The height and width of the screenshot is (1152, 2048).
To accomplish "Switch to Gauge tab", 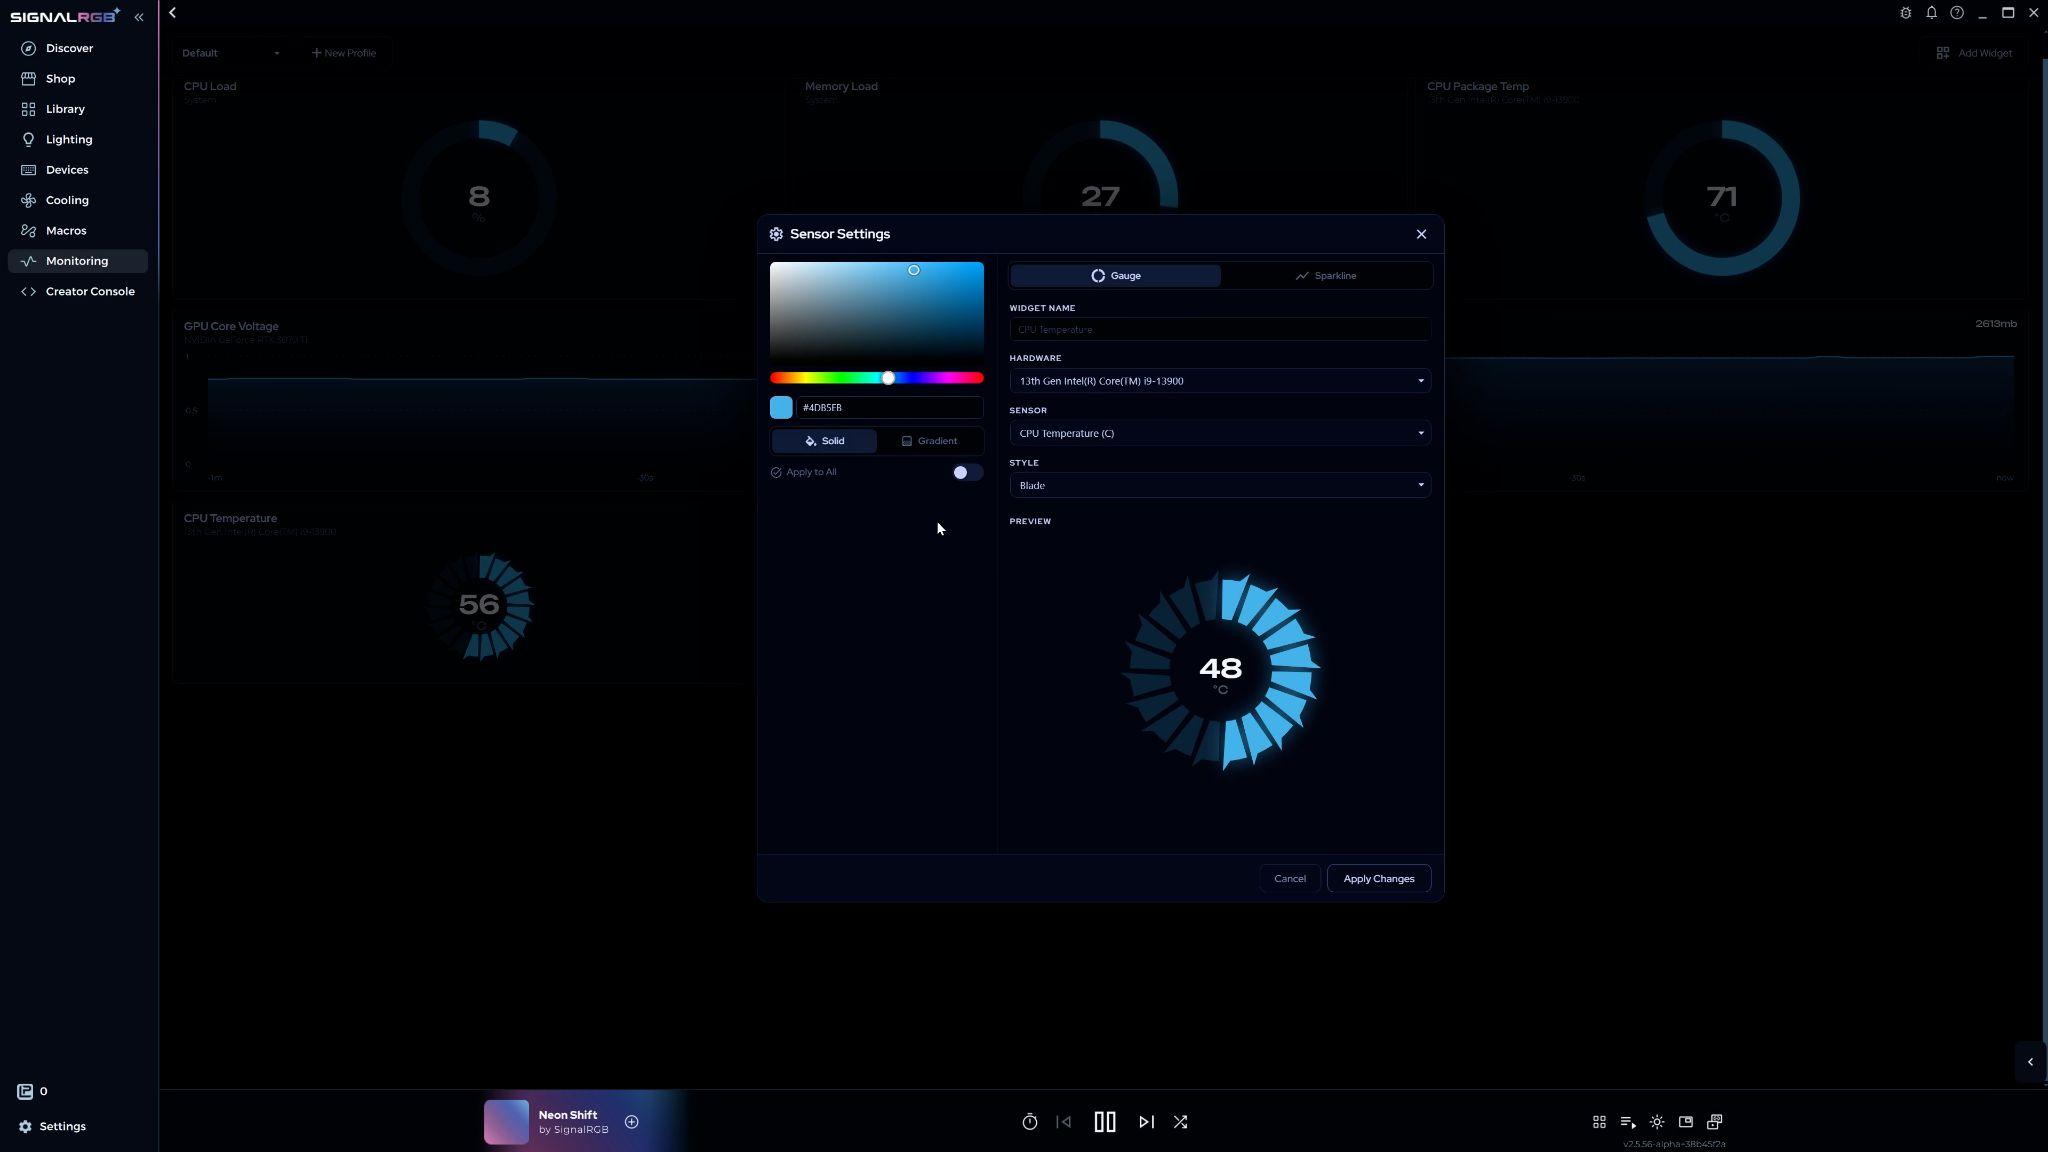I will [x=1115, y=276].
